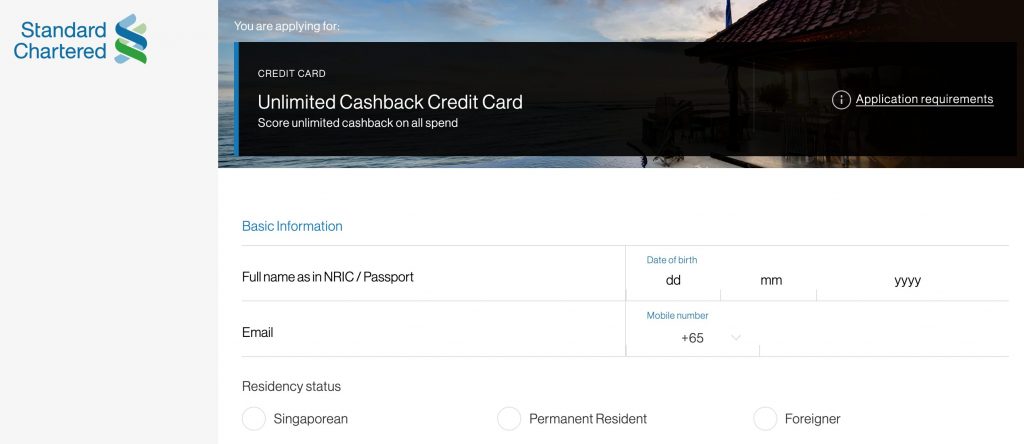Focus the yyyy year field

907,281
